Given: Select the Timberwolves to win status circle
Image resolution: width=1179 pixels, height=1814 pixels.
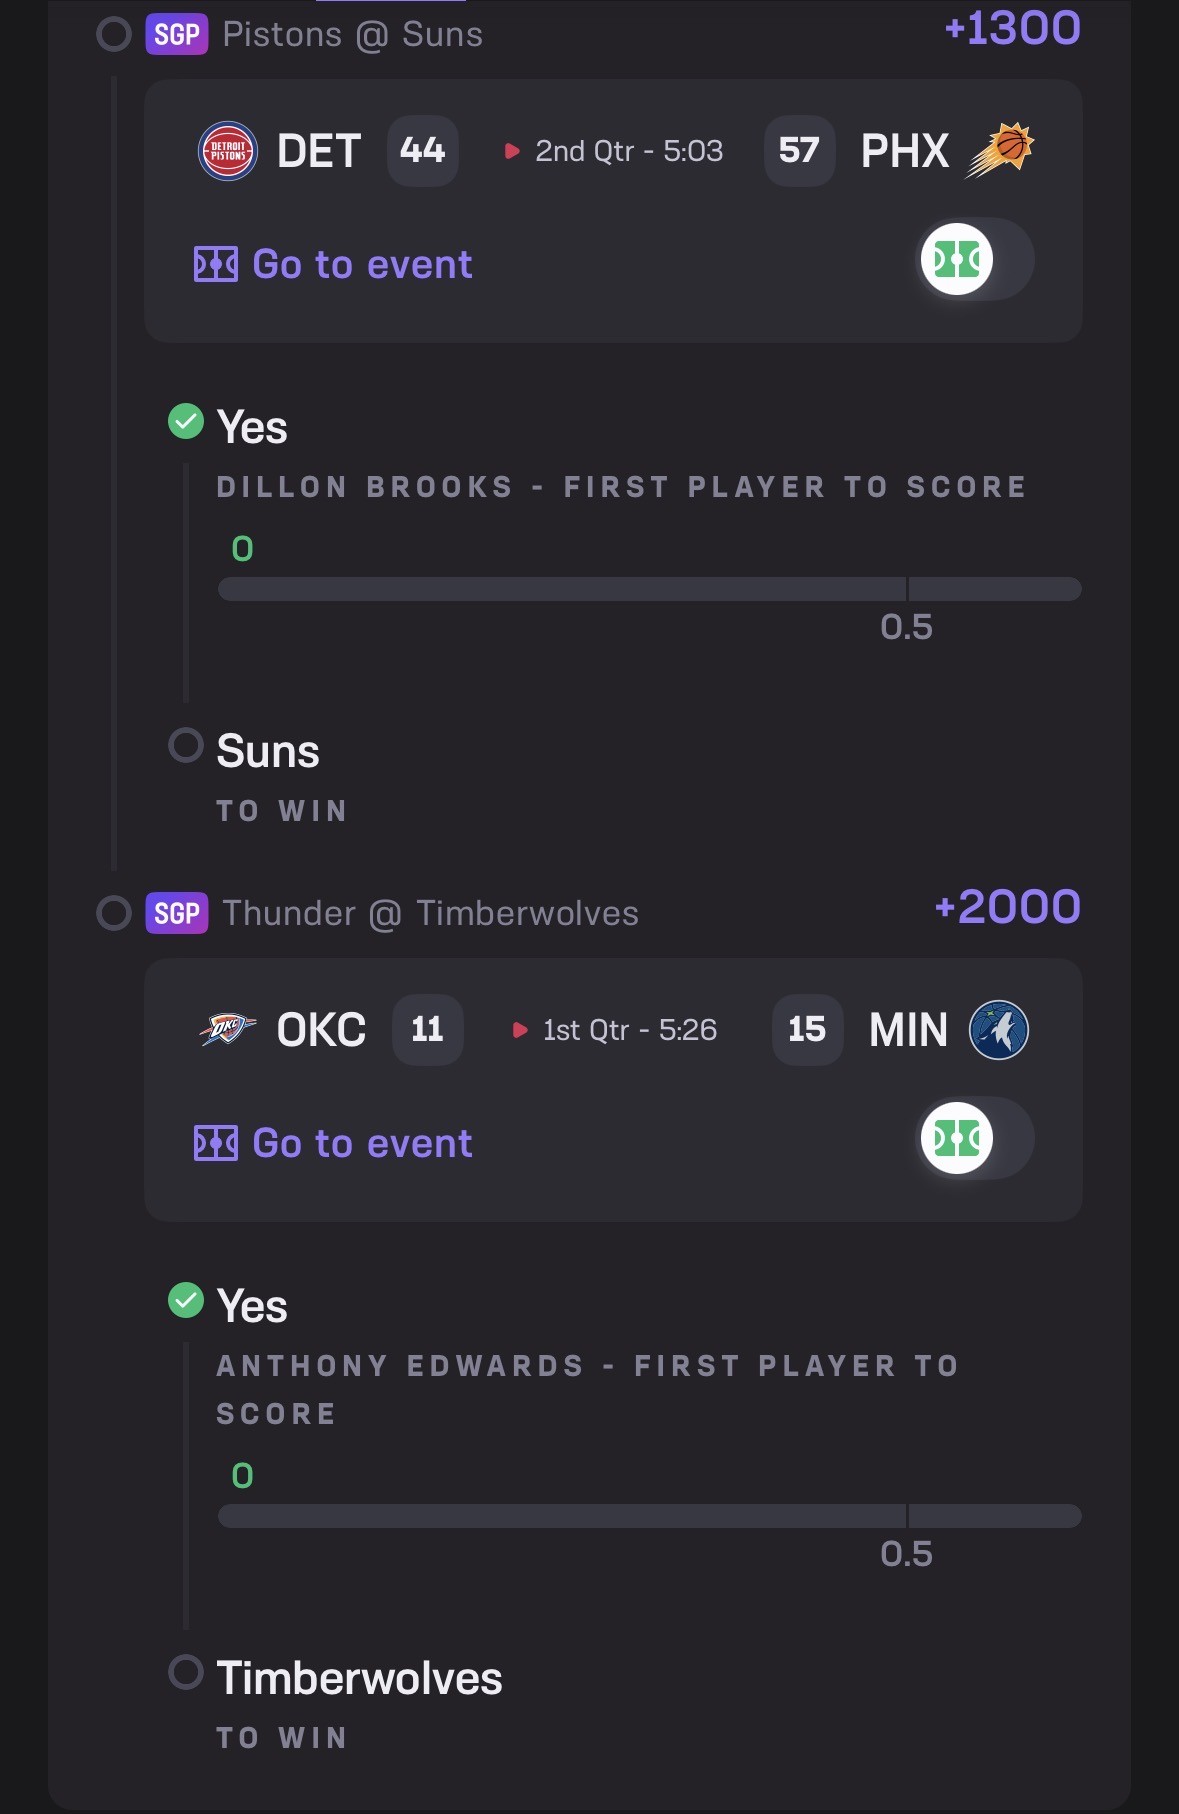Looking at the screenshot, I should [186, 1672].
